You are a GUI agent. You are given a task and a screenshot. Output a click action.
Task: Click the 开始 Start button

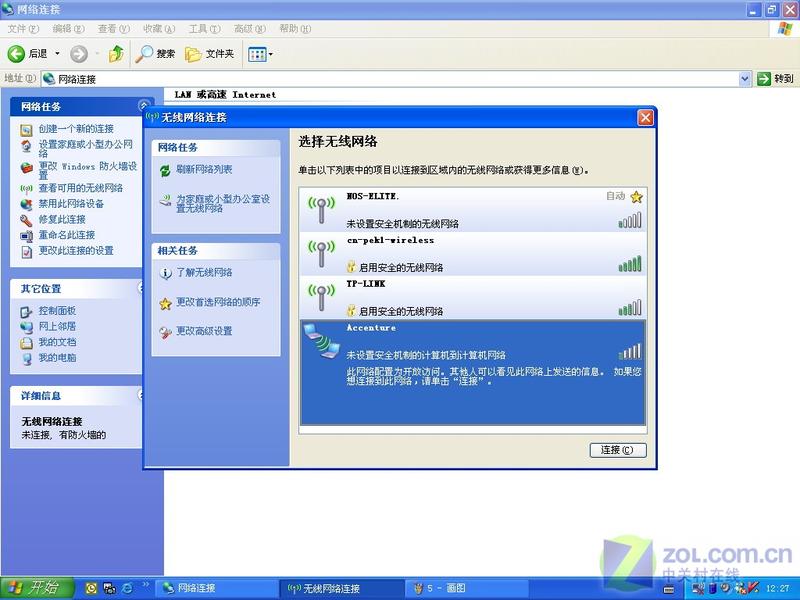[37, 588]
